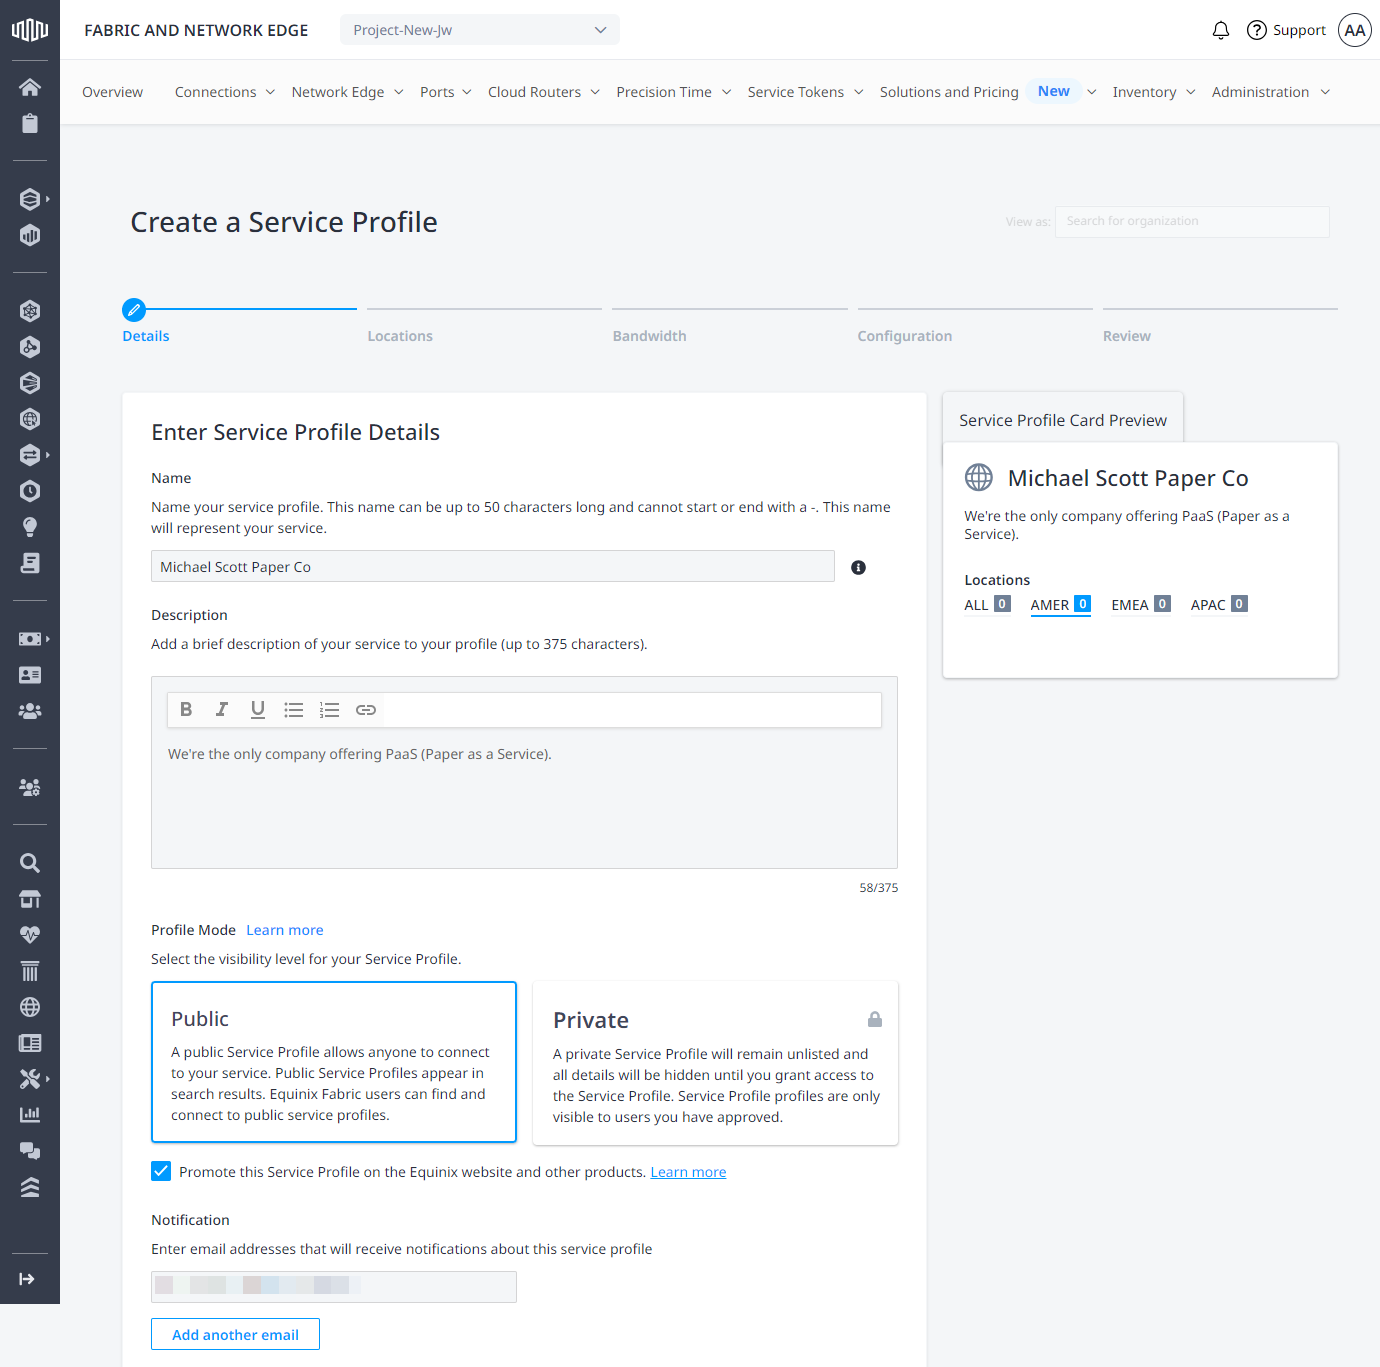
Task: Expand the Network Edge menu
Action: [348, 92]
